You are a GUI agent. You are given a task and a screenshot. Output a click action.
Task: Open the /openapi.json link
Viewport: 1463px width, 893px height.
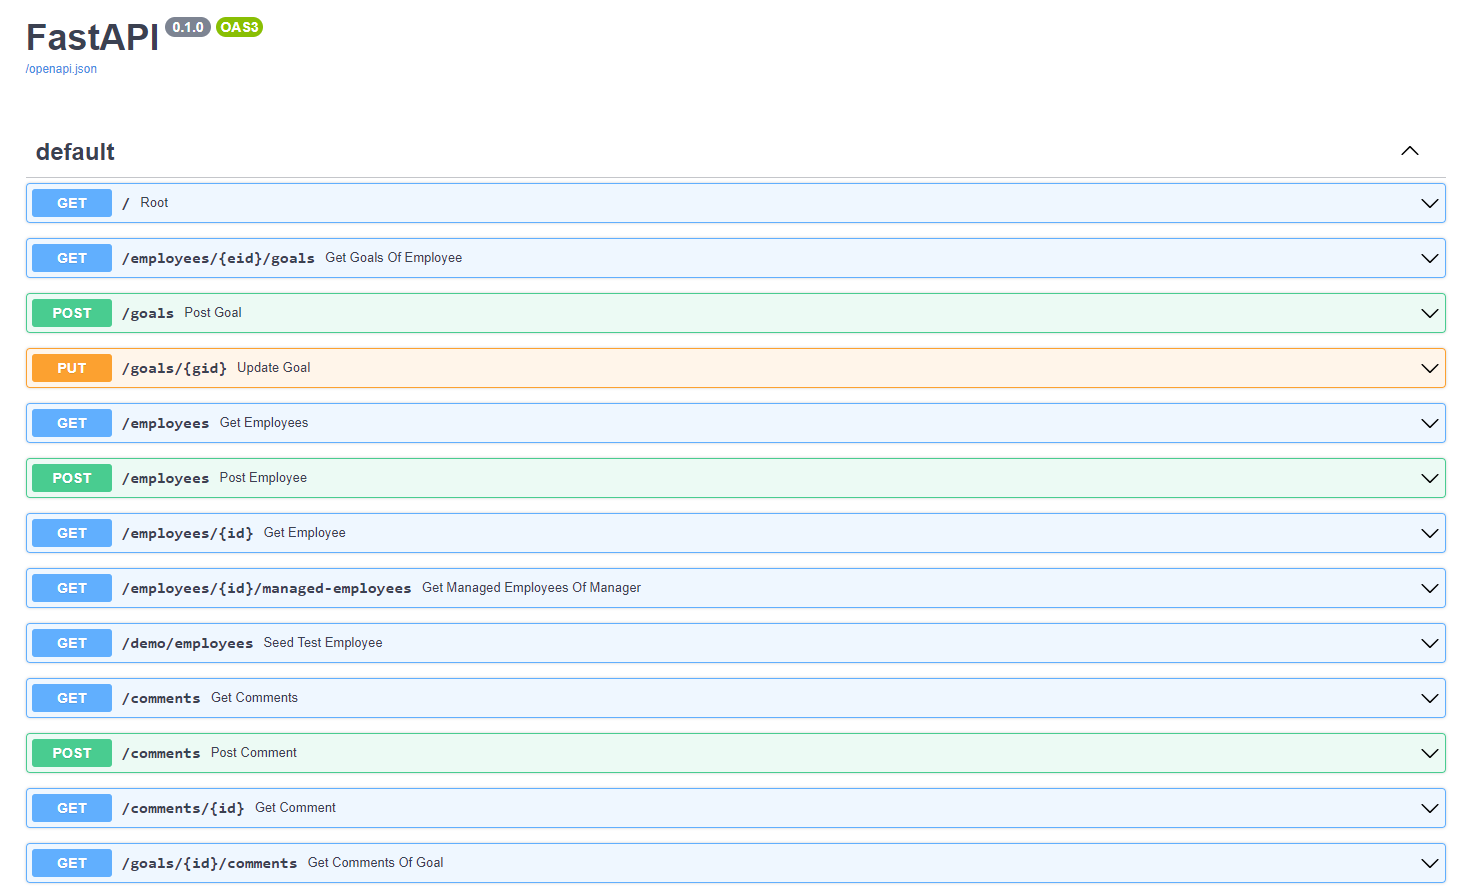[x=61, y=69]
